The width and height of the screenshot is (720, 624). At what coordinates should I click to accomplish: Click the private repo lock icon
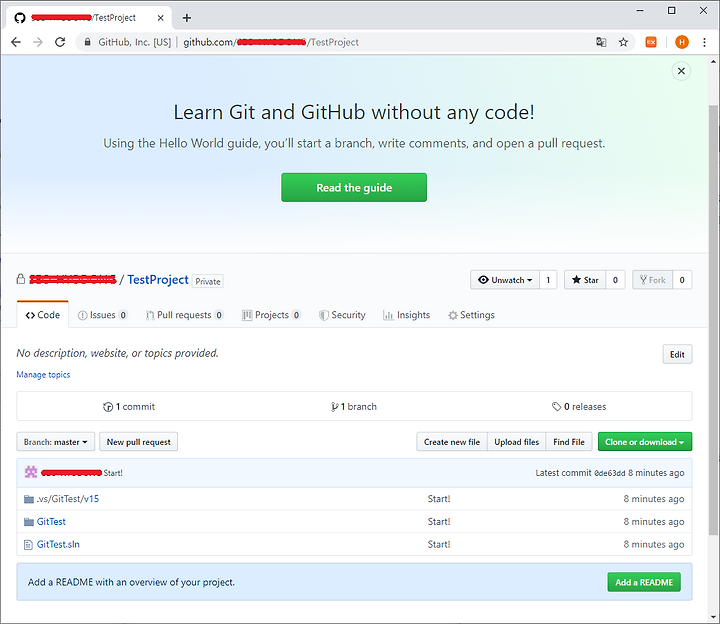pyautogui.click(x=21, y=279)
